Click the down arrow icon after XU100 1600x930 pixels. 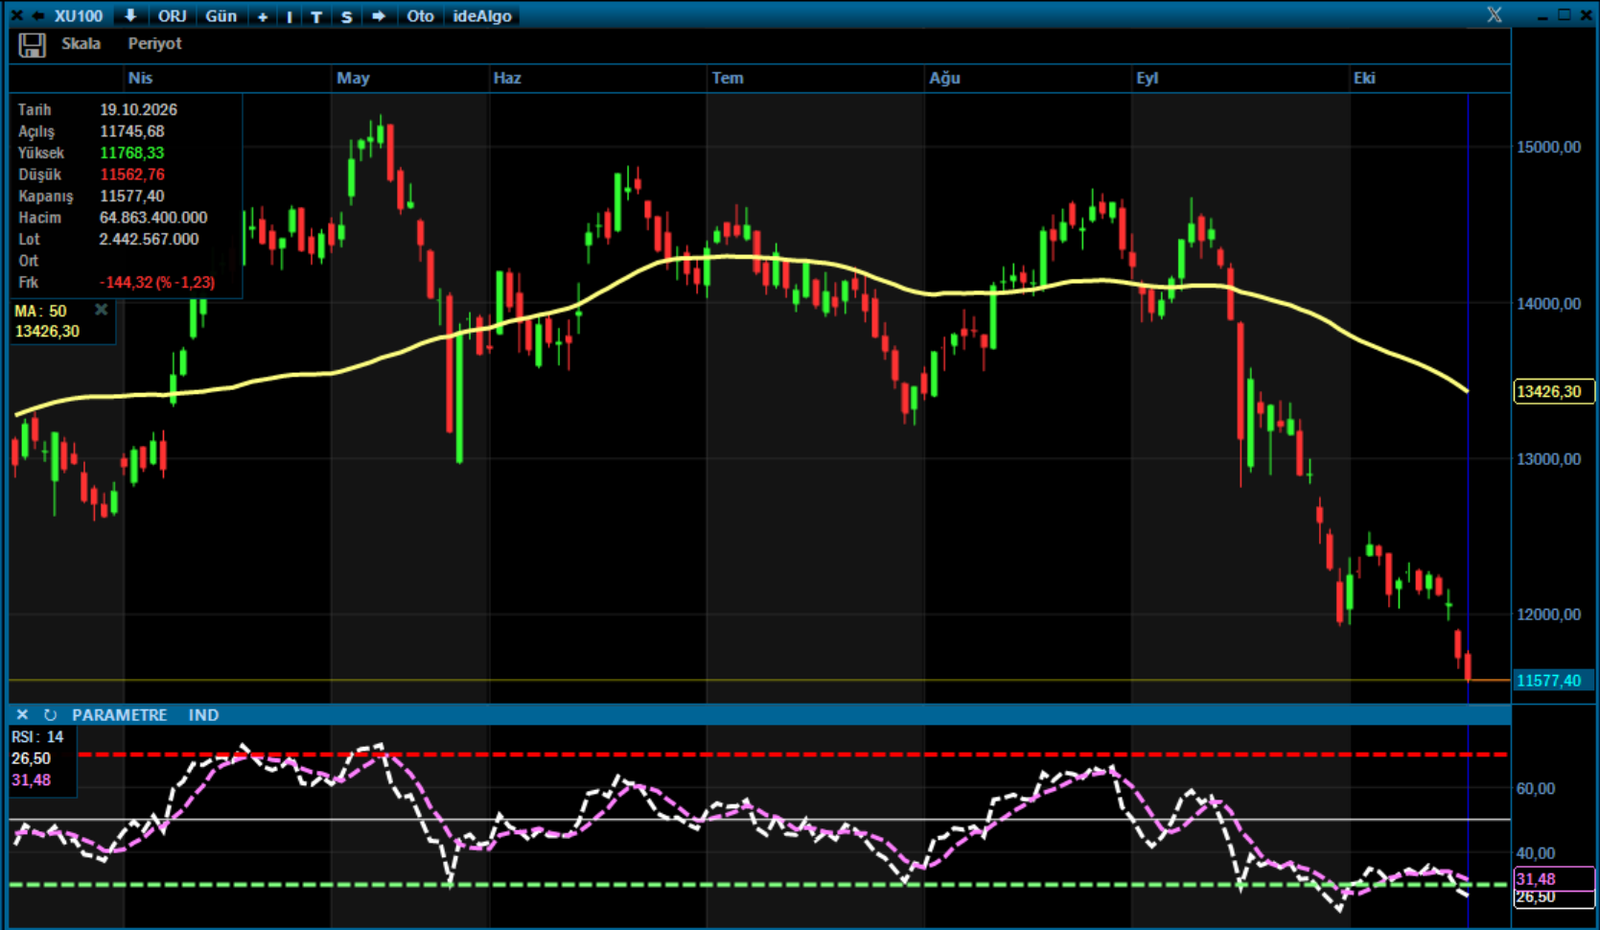click(130, 16)
